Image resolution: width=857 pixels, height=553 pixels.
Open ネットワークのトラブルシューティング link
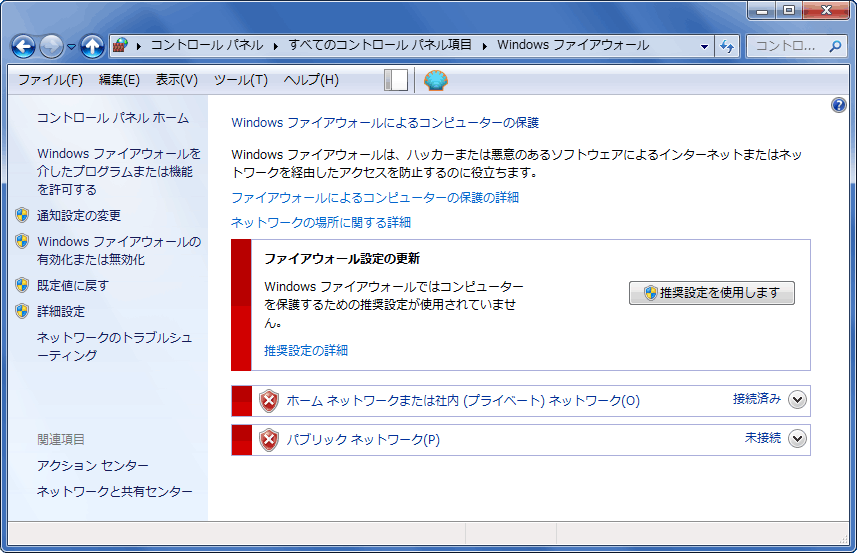coord(114,346)
